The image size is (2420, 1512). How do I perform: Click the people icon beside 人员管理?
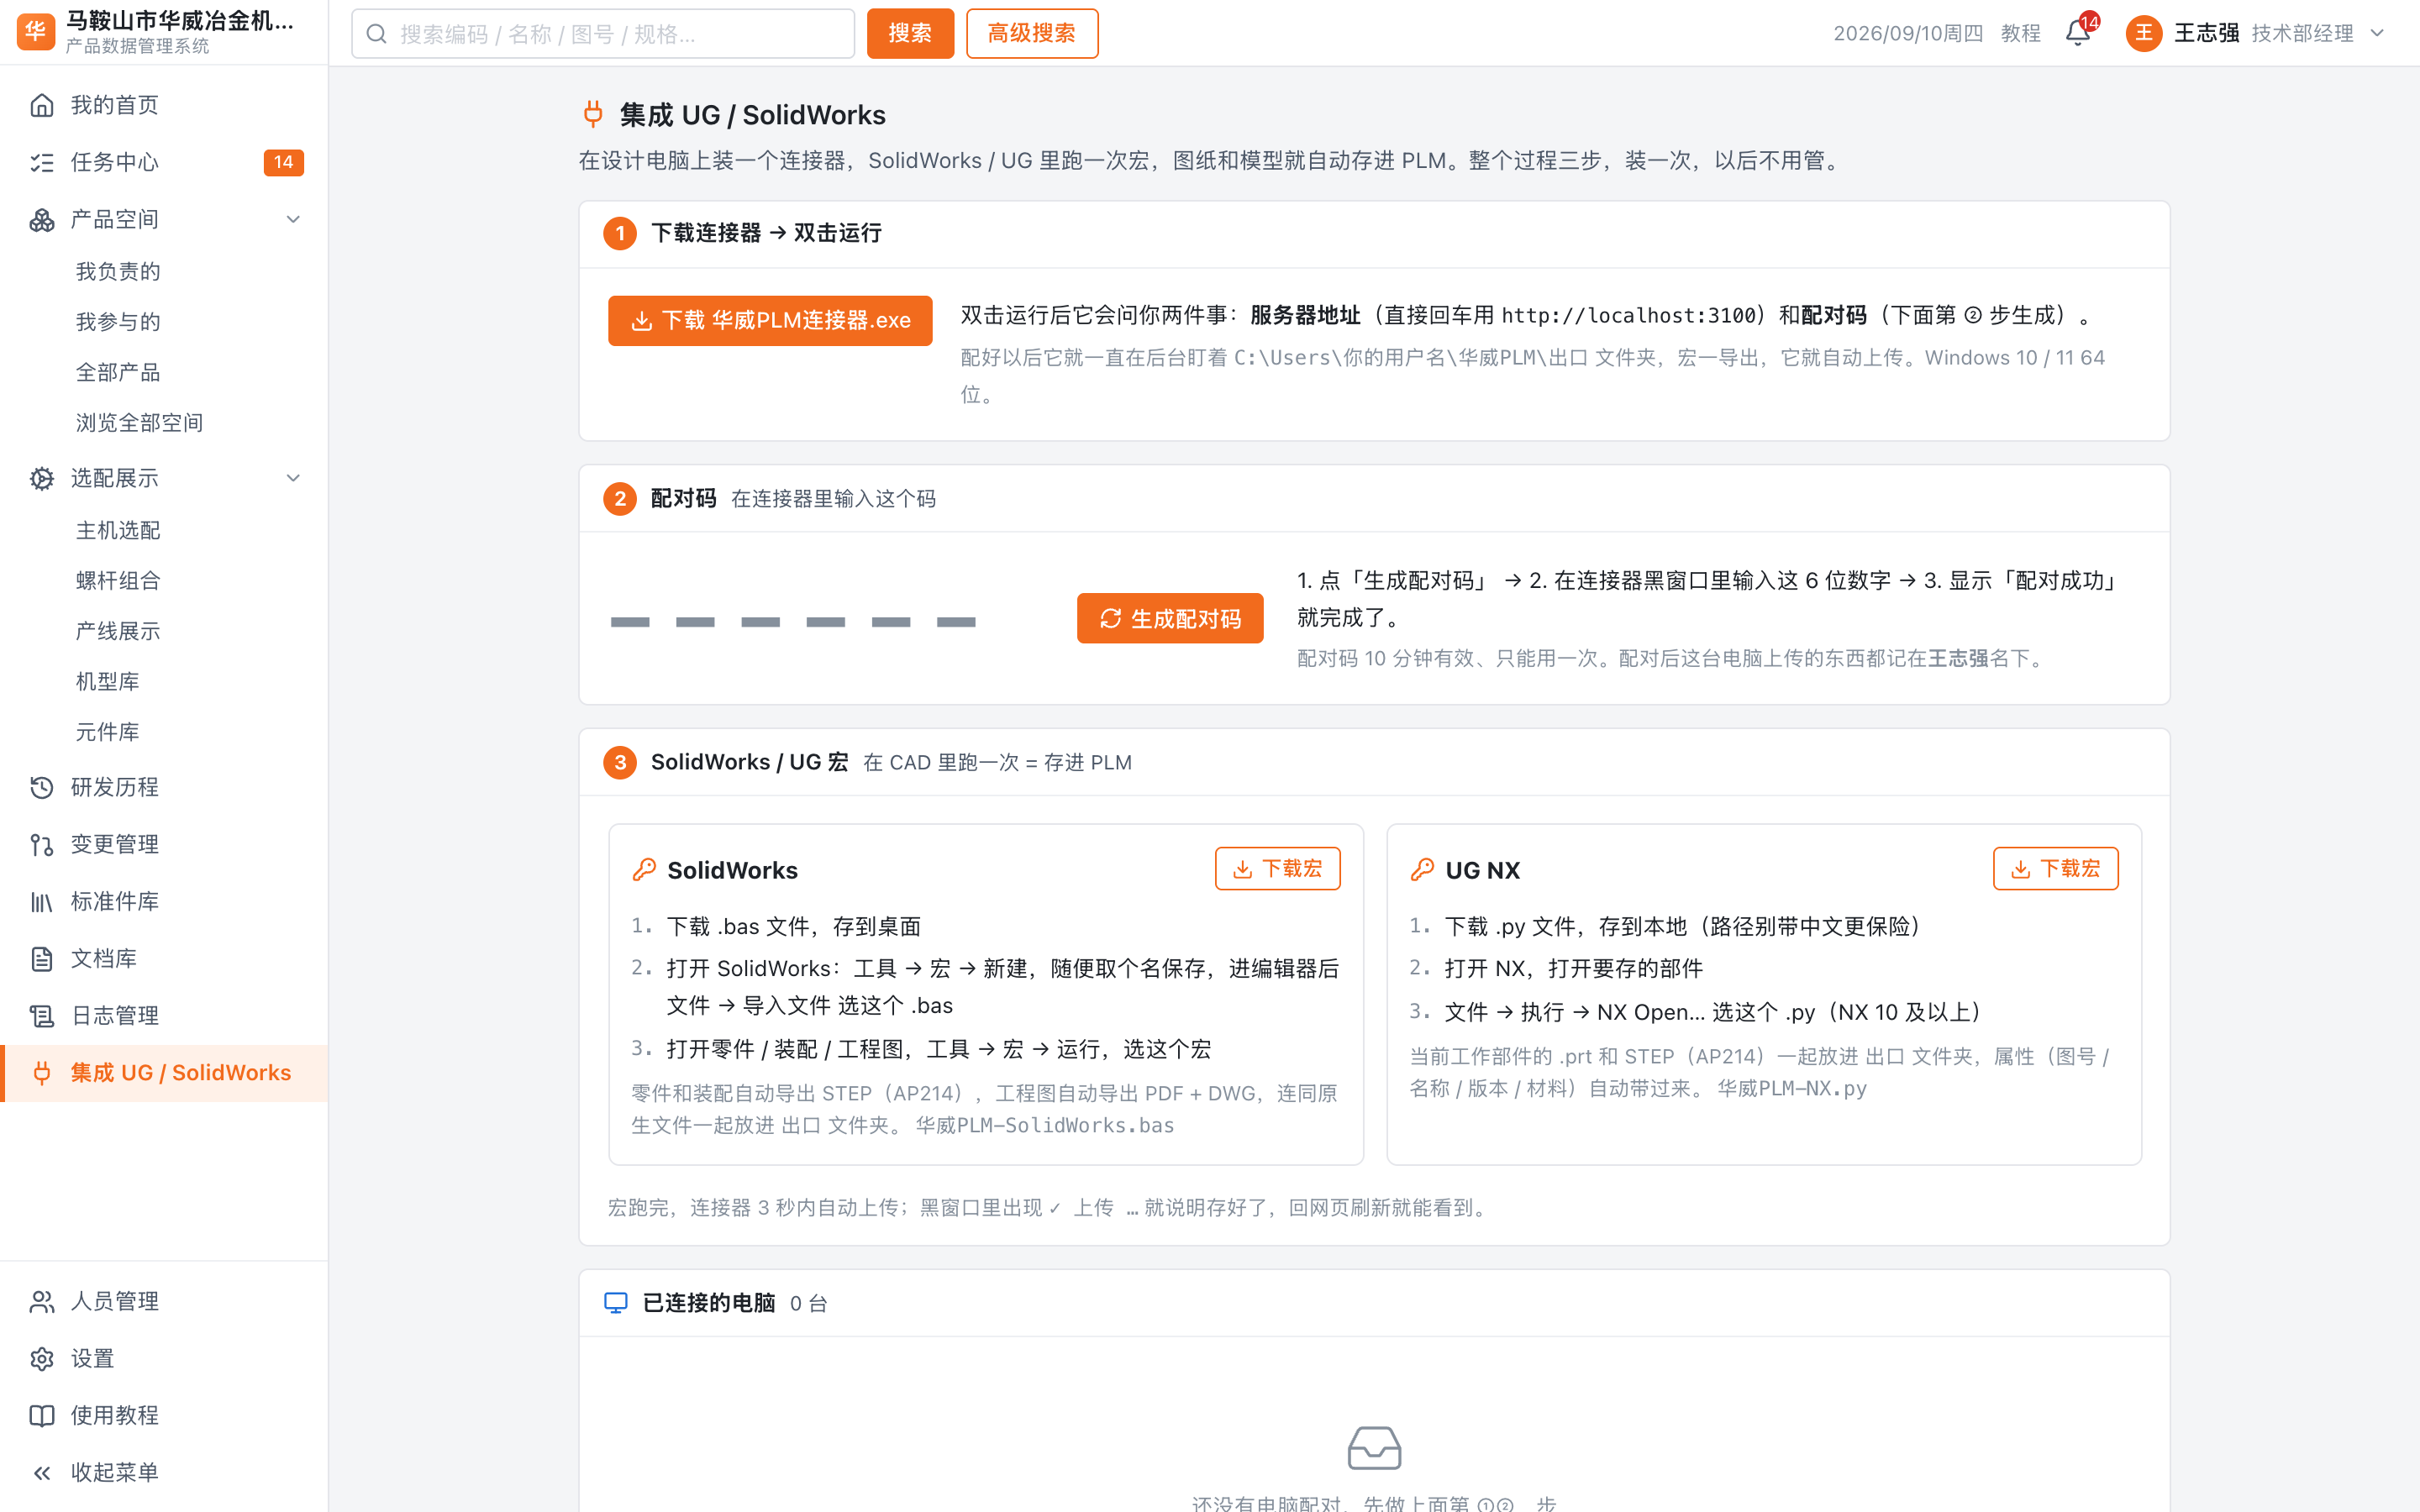pos(42,1301)
